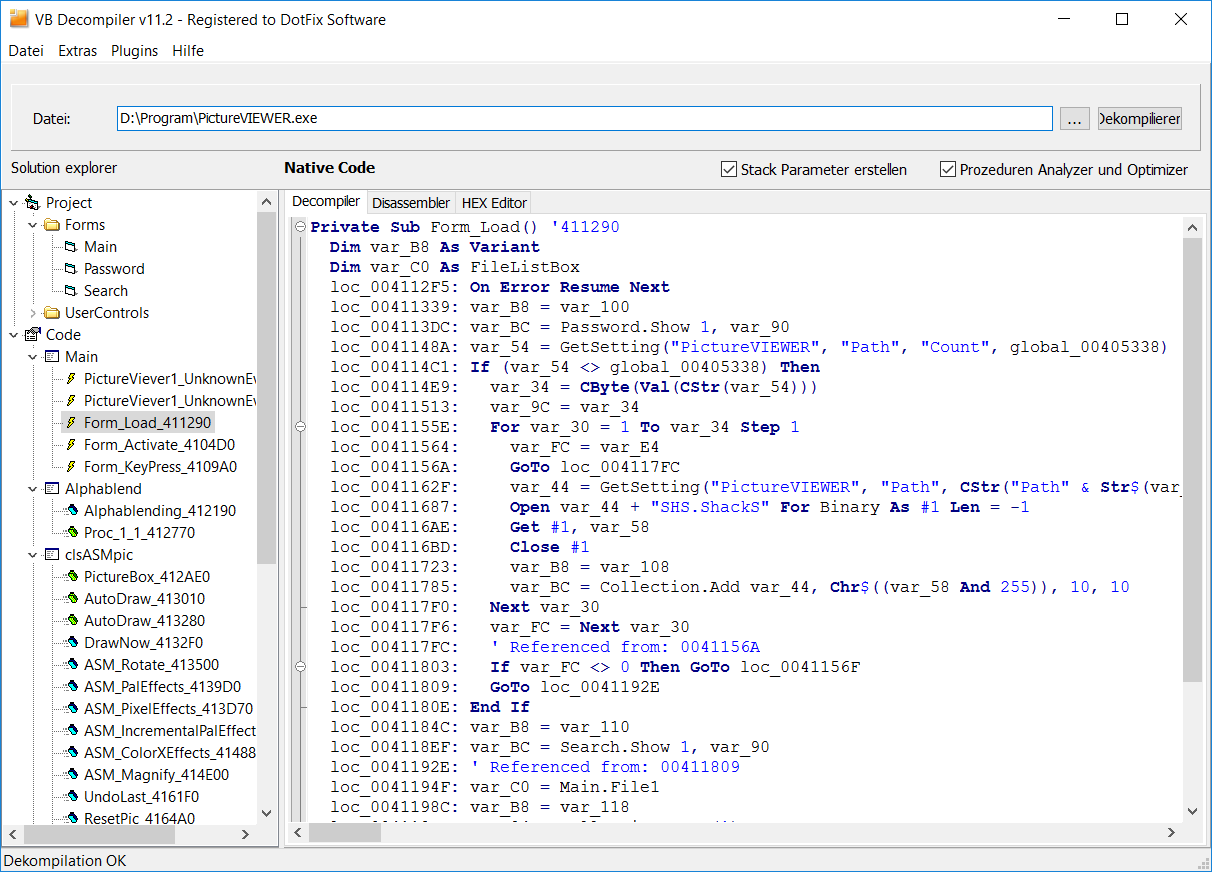The width and height of the screenshot is (1212, 872).
Task: Collapse the Code tree node
Action: tap(13, 335)
